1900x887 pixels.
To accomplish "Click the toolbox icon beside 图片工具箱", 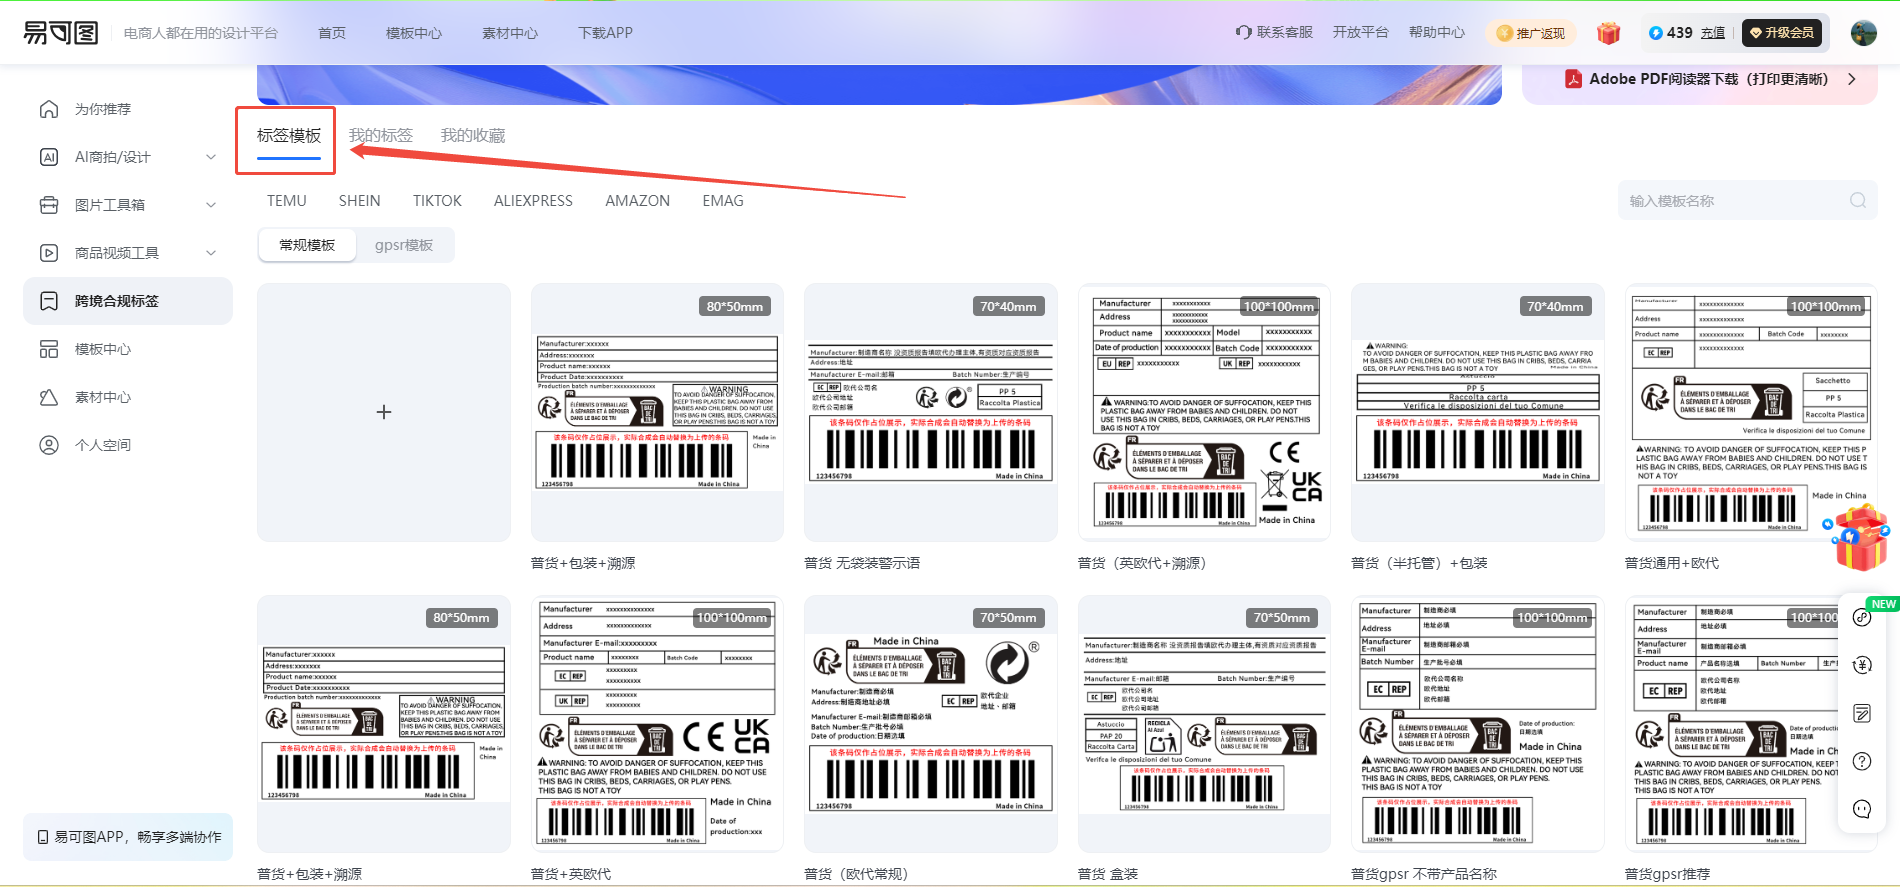I will 48,205.
